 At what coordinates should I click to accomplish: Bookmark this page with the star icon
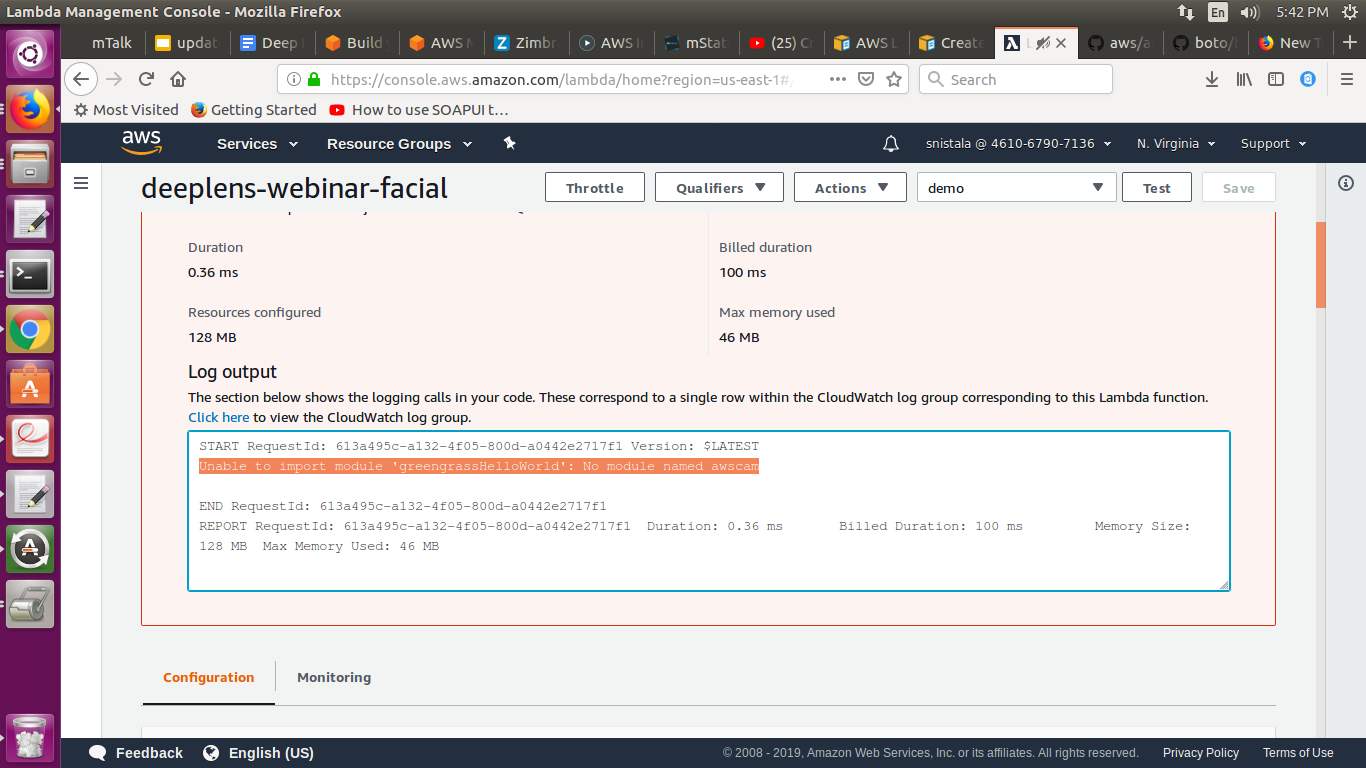coord(894,79)
